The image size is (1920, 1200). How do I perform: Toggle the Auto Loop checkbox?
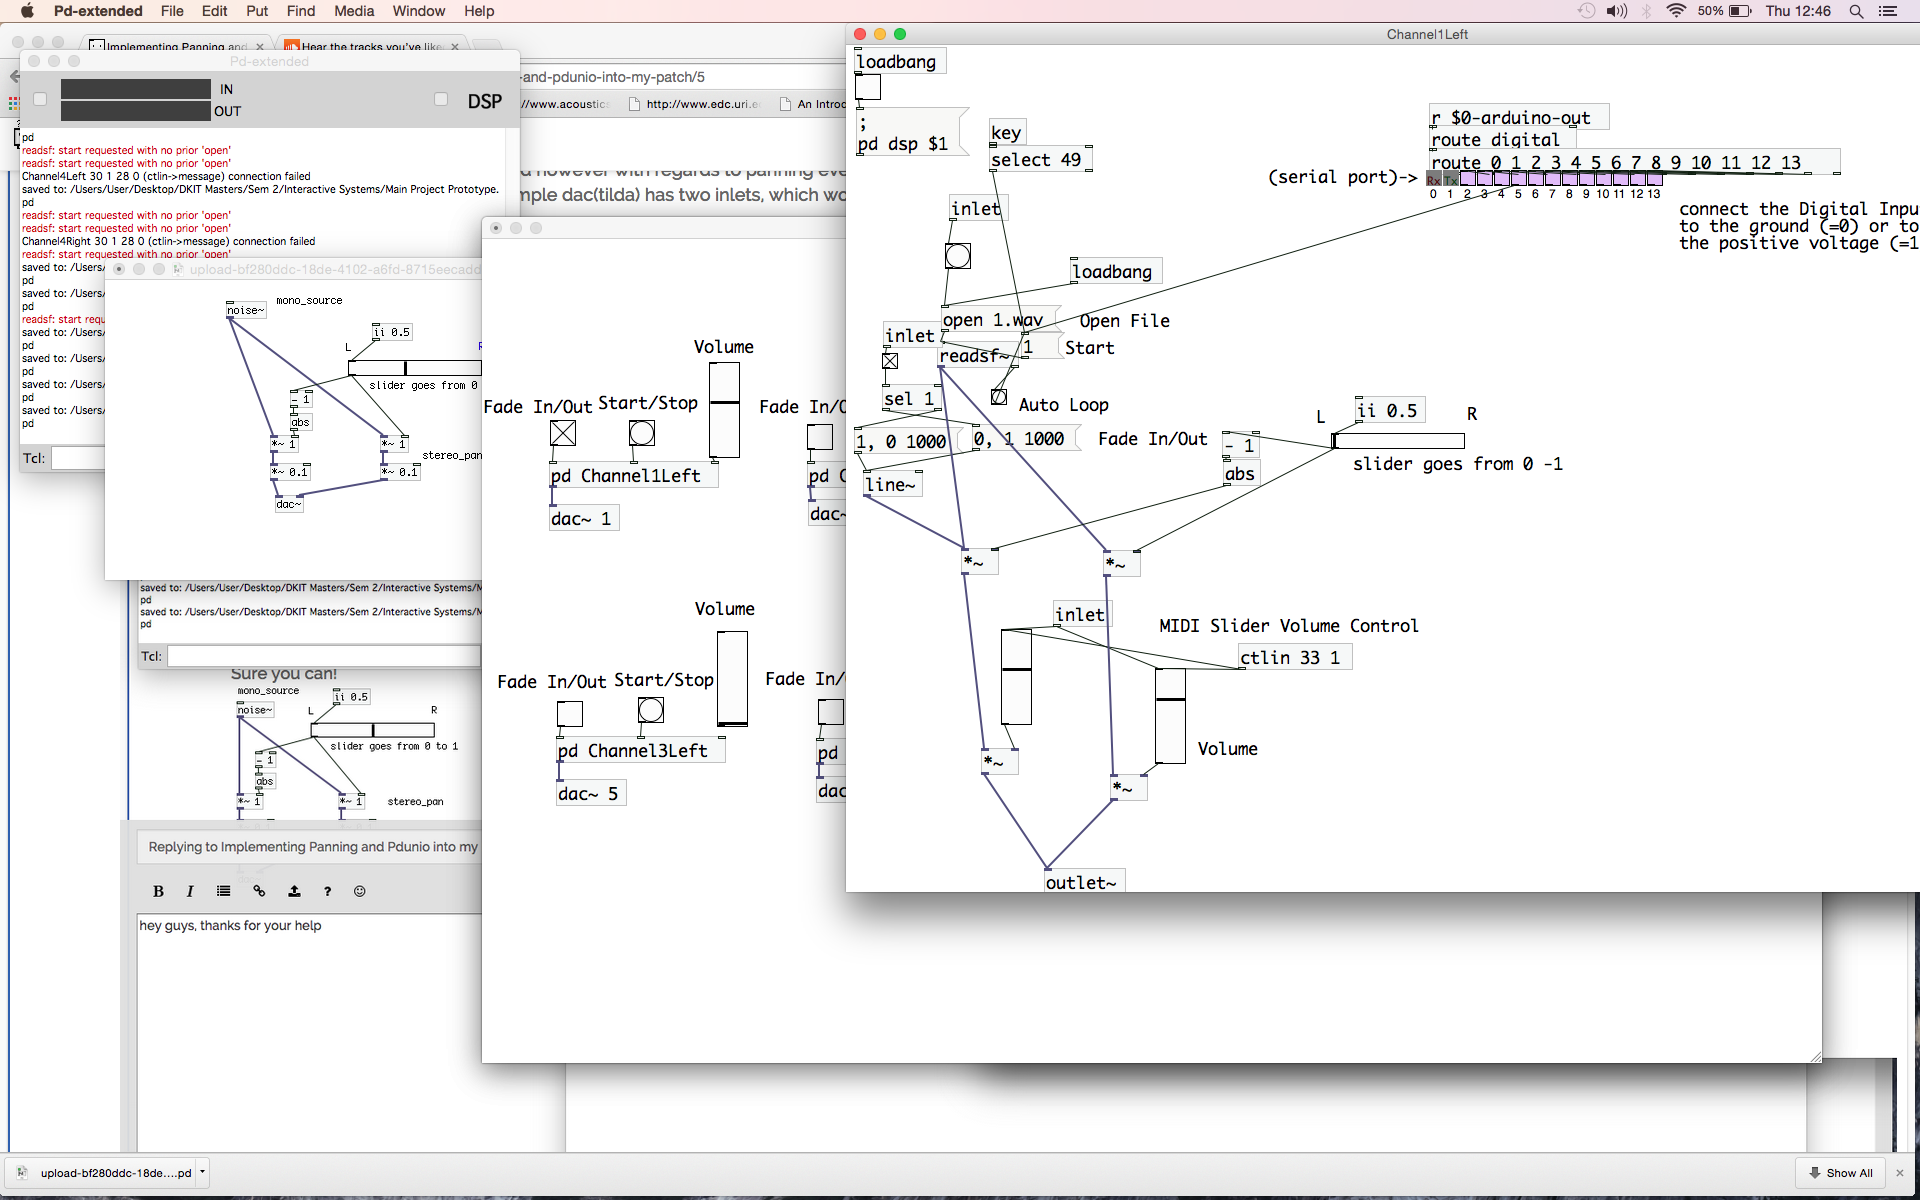(998, 397)
